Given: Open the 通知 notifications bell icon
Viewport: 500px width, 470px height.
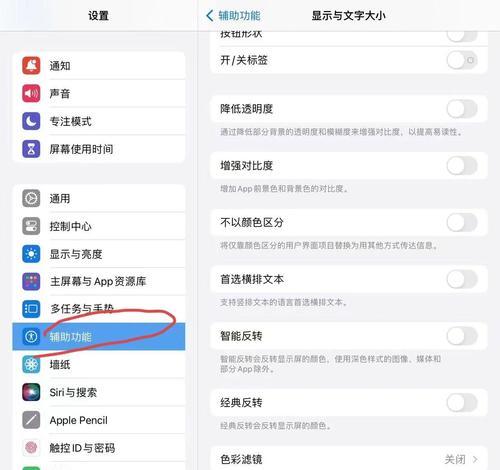Looking at the screenshot, I should [31, 66].
